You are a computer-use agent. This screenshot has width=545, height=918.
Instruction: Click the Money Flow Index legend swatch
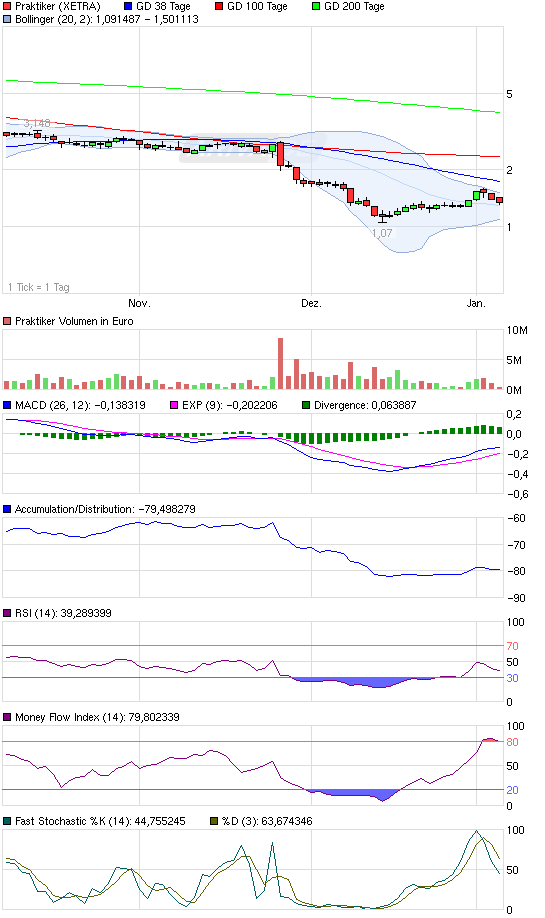point(7,717)
